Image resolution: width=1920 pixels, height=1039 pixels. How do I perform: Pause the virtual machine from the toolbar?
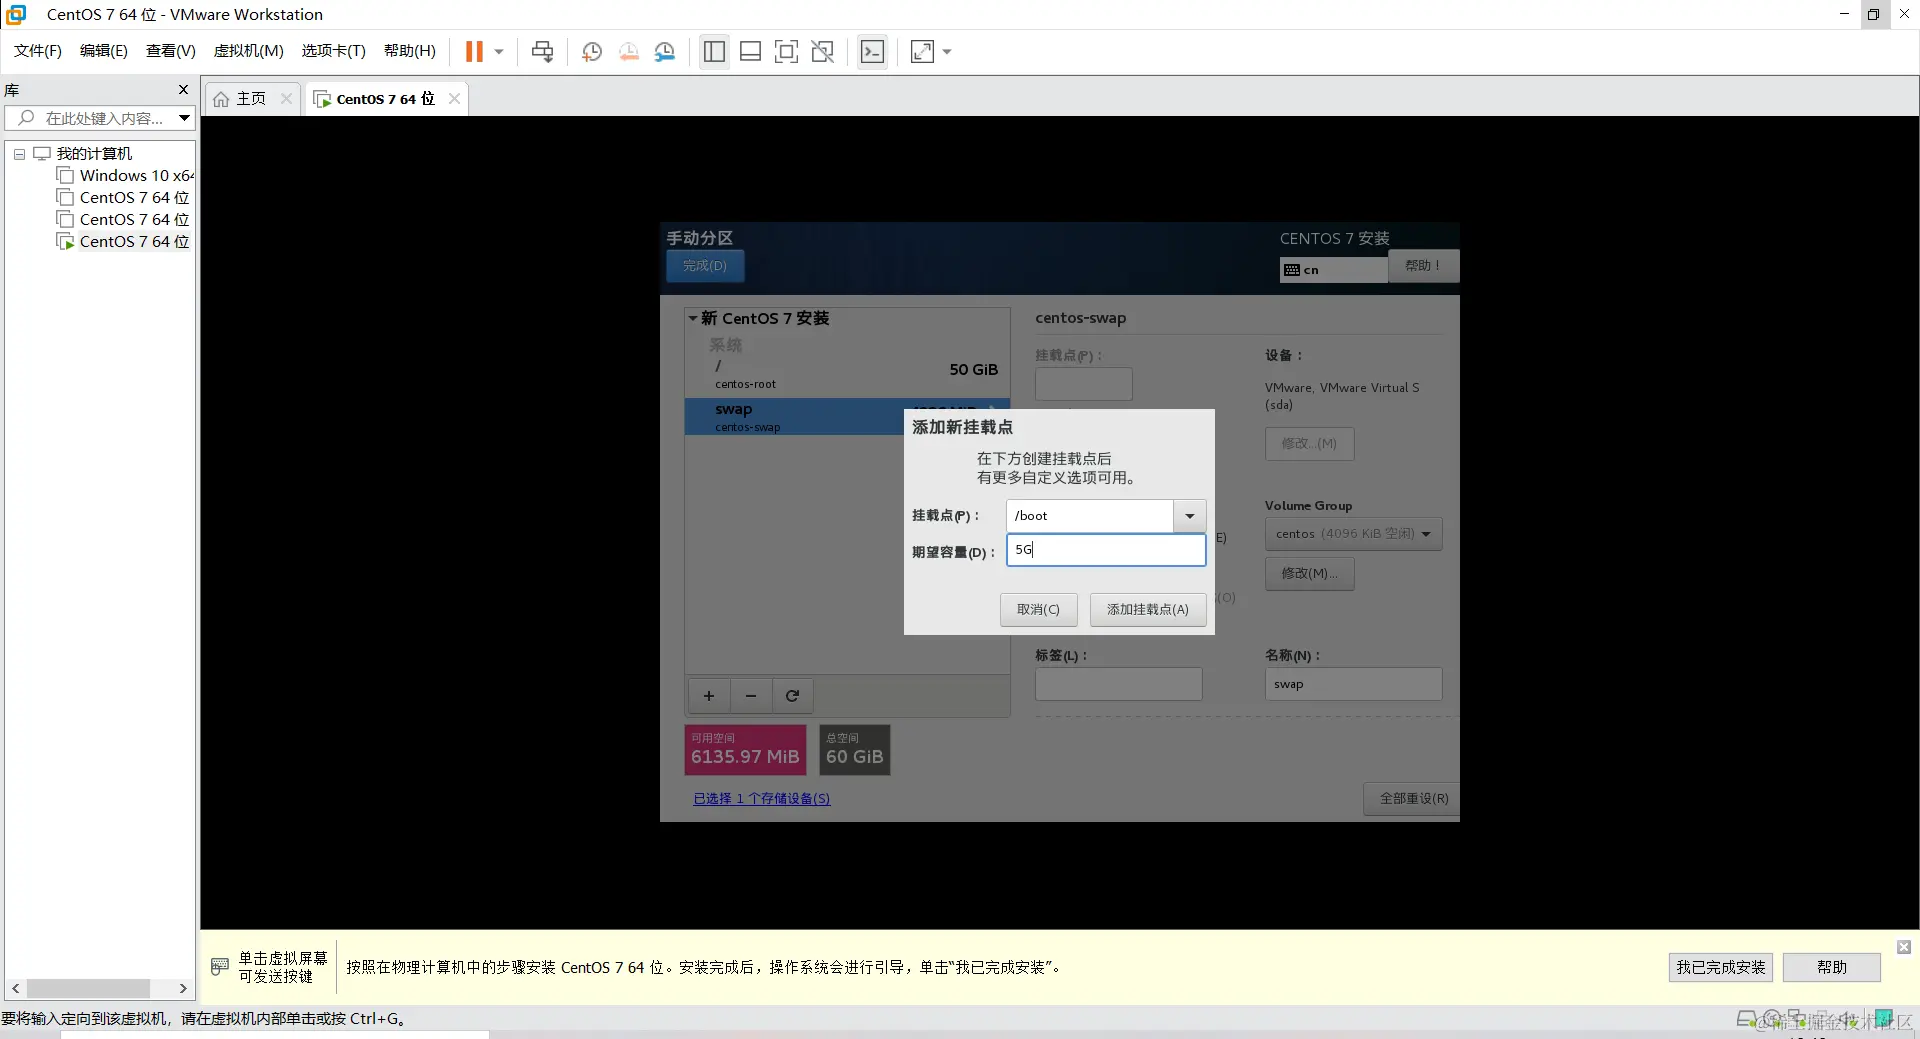pyautogui.click(x=474, y=51)
